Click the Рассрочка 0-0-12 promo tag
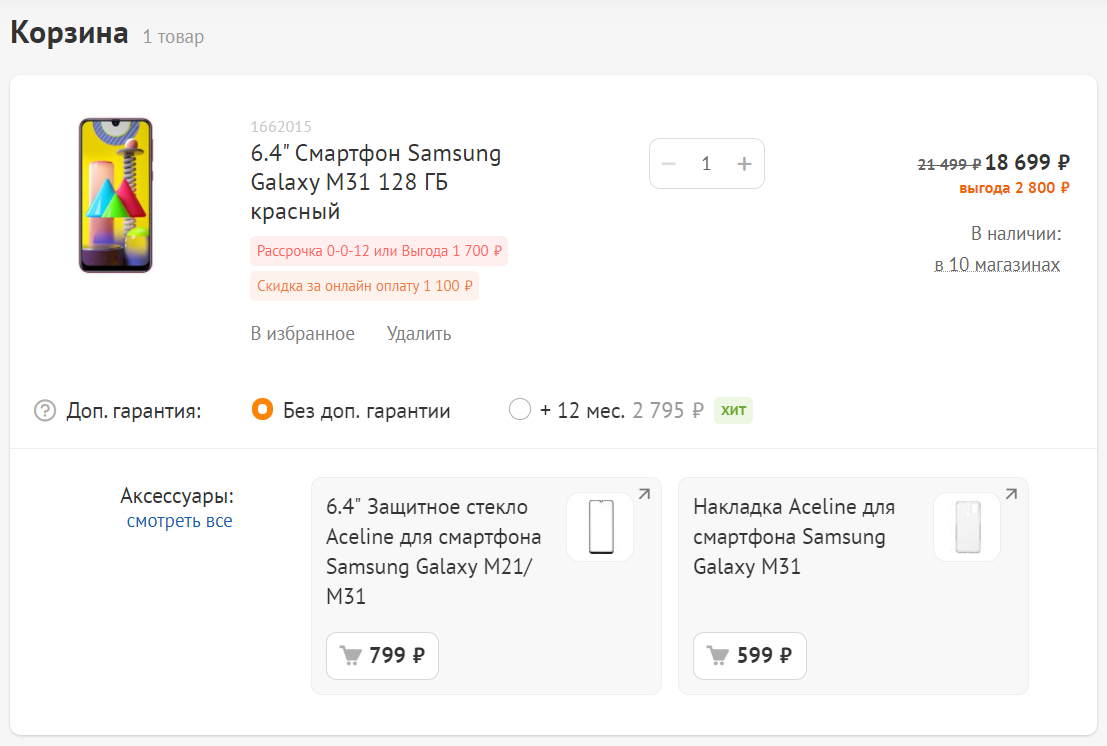The height and width of the screenshot is (746, 1107). [x=379, y=251]
